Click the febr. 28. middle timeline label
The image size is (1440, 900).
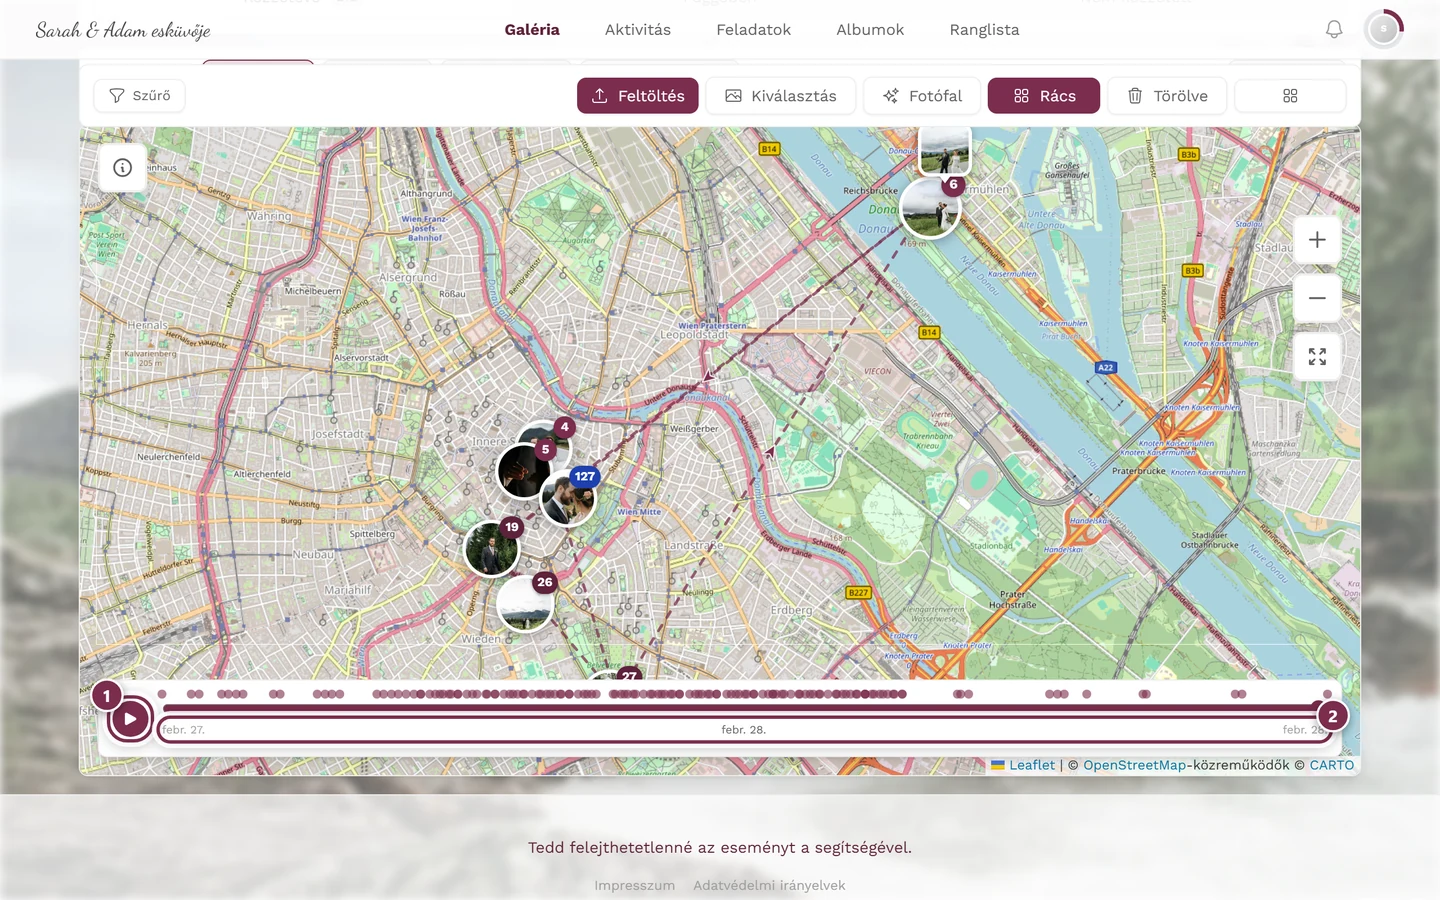tap(743, 730)
